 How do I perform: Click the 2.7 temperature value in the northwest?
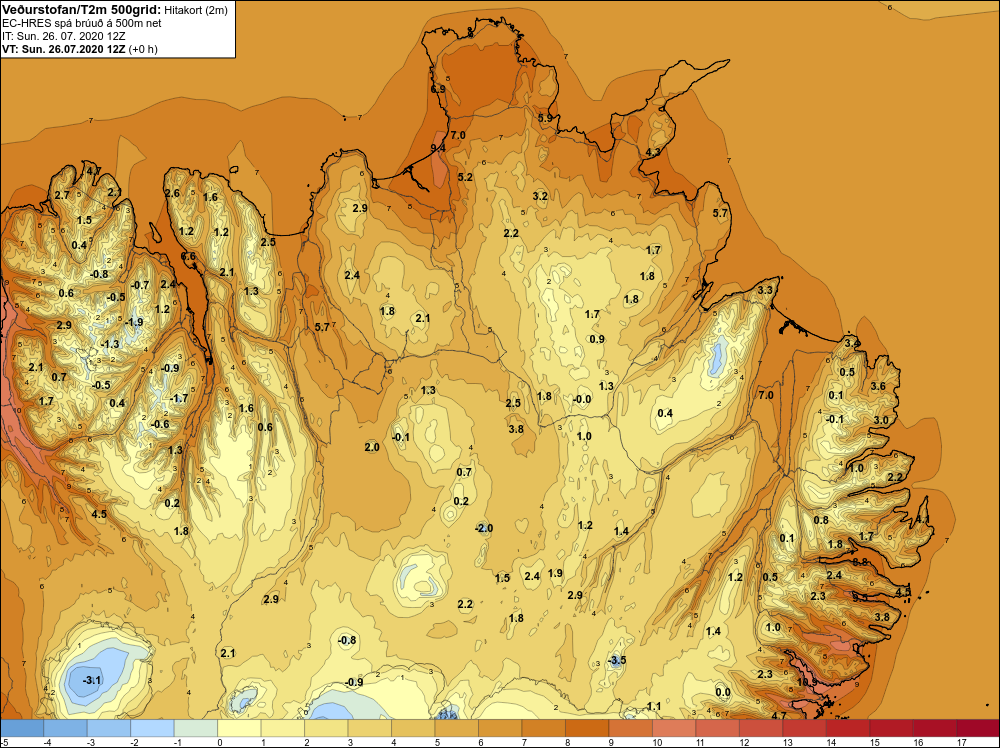point(62,195)
